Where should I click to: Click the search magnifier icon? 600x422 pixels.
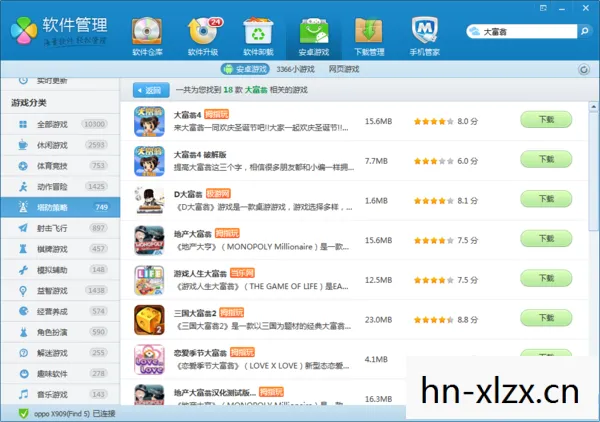pyautogui.click(x=584, y=31)
